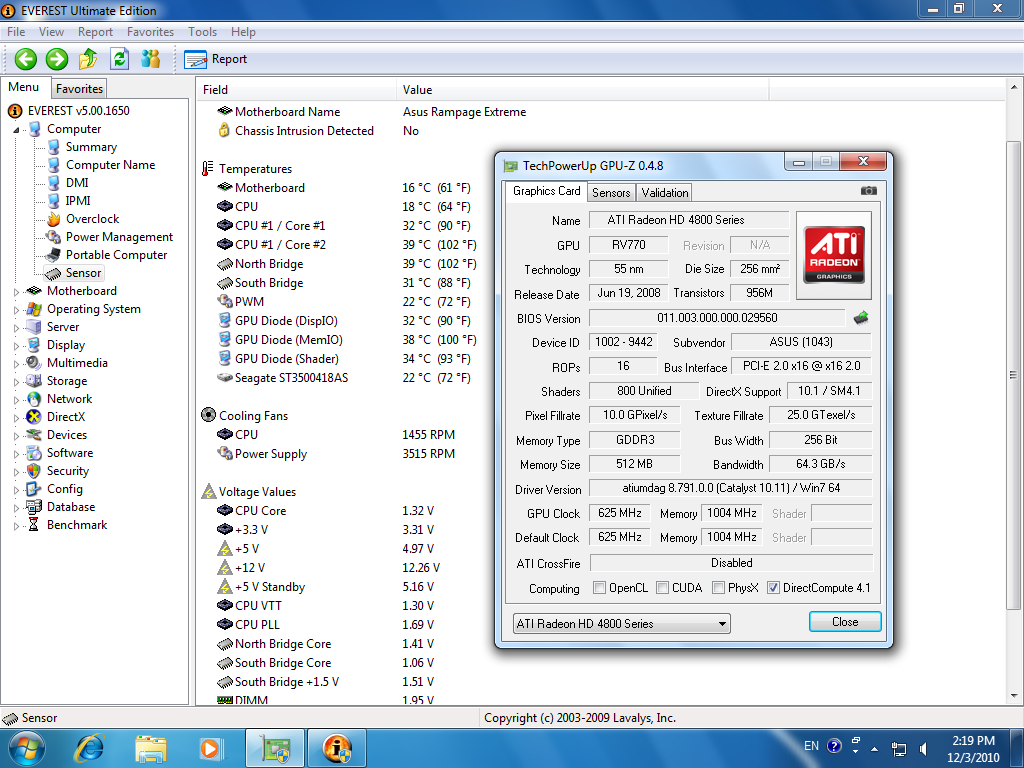Click the network tray icon
Viewport: 1024px width, 768px height.
pyautogui.click(x=899, y=749)
